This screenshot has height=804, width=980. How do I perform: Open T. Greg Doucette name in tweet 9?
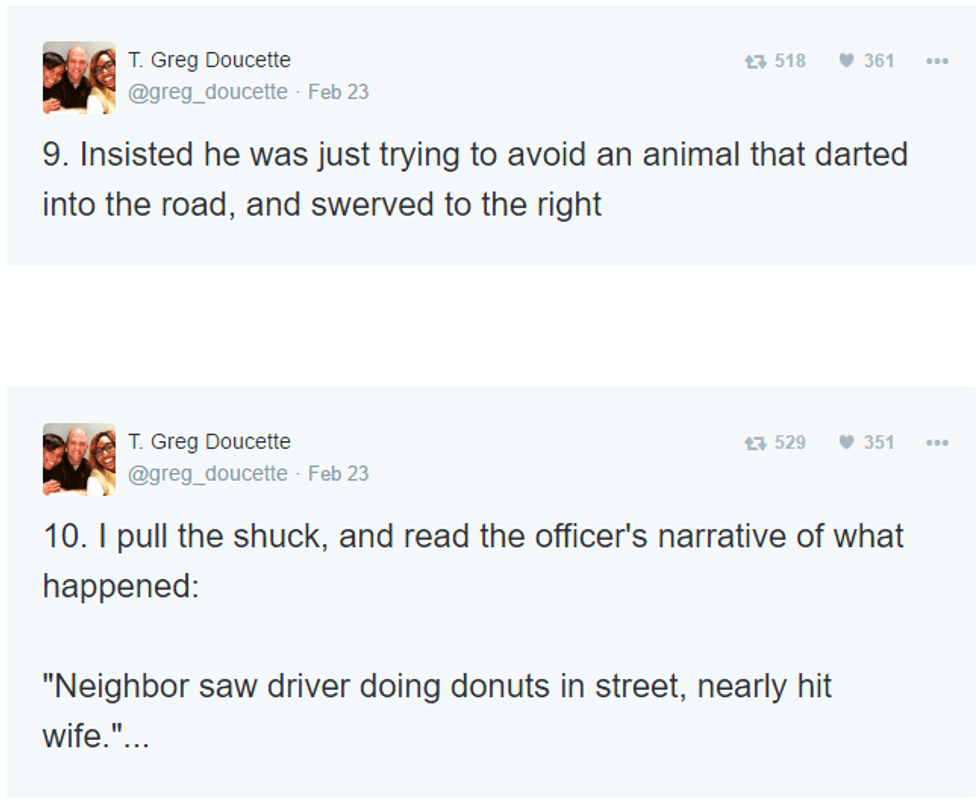point(209,60)
